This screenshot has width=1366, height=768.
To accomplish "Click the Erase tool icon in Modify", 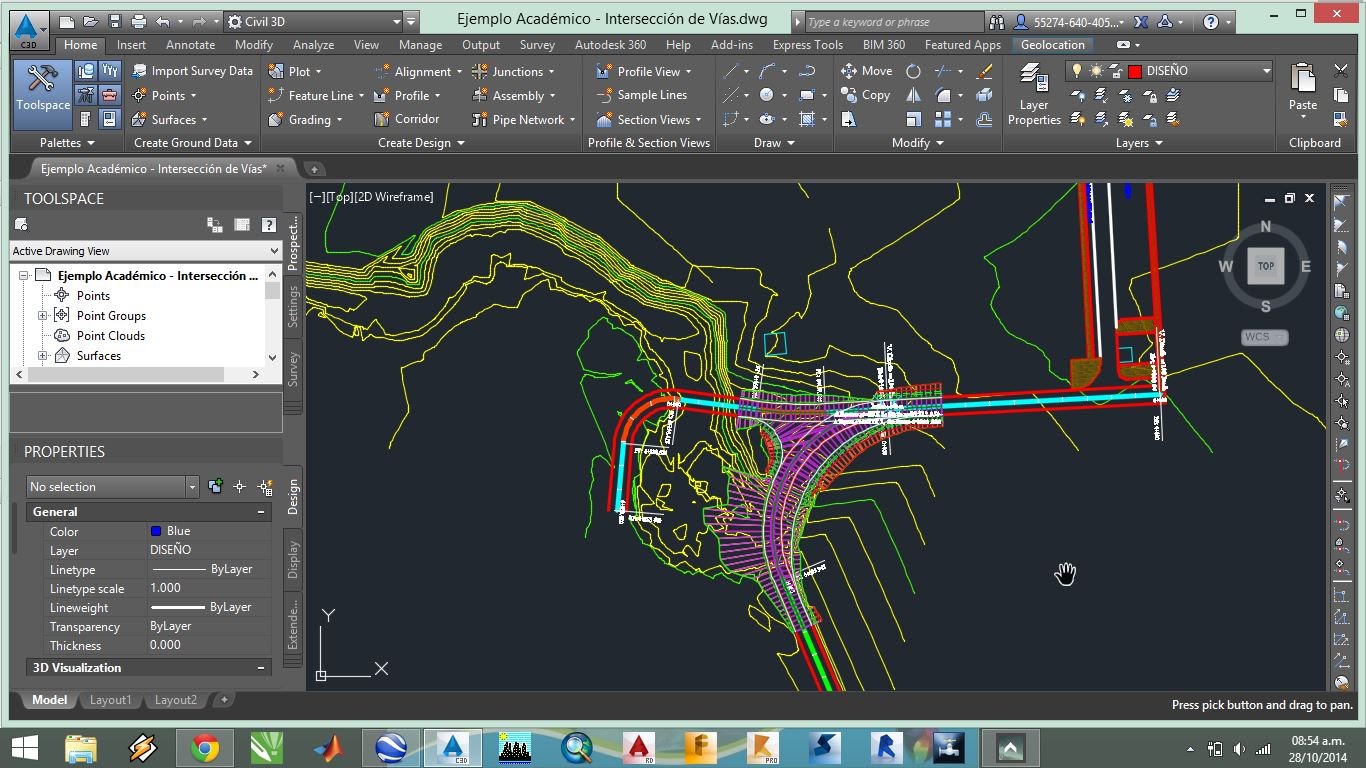I will coord(984,71).
